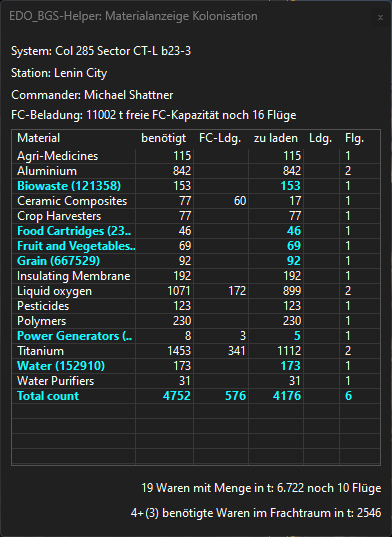
Task: Click the window title EDO_BGS-Helper
Action: 55,16
